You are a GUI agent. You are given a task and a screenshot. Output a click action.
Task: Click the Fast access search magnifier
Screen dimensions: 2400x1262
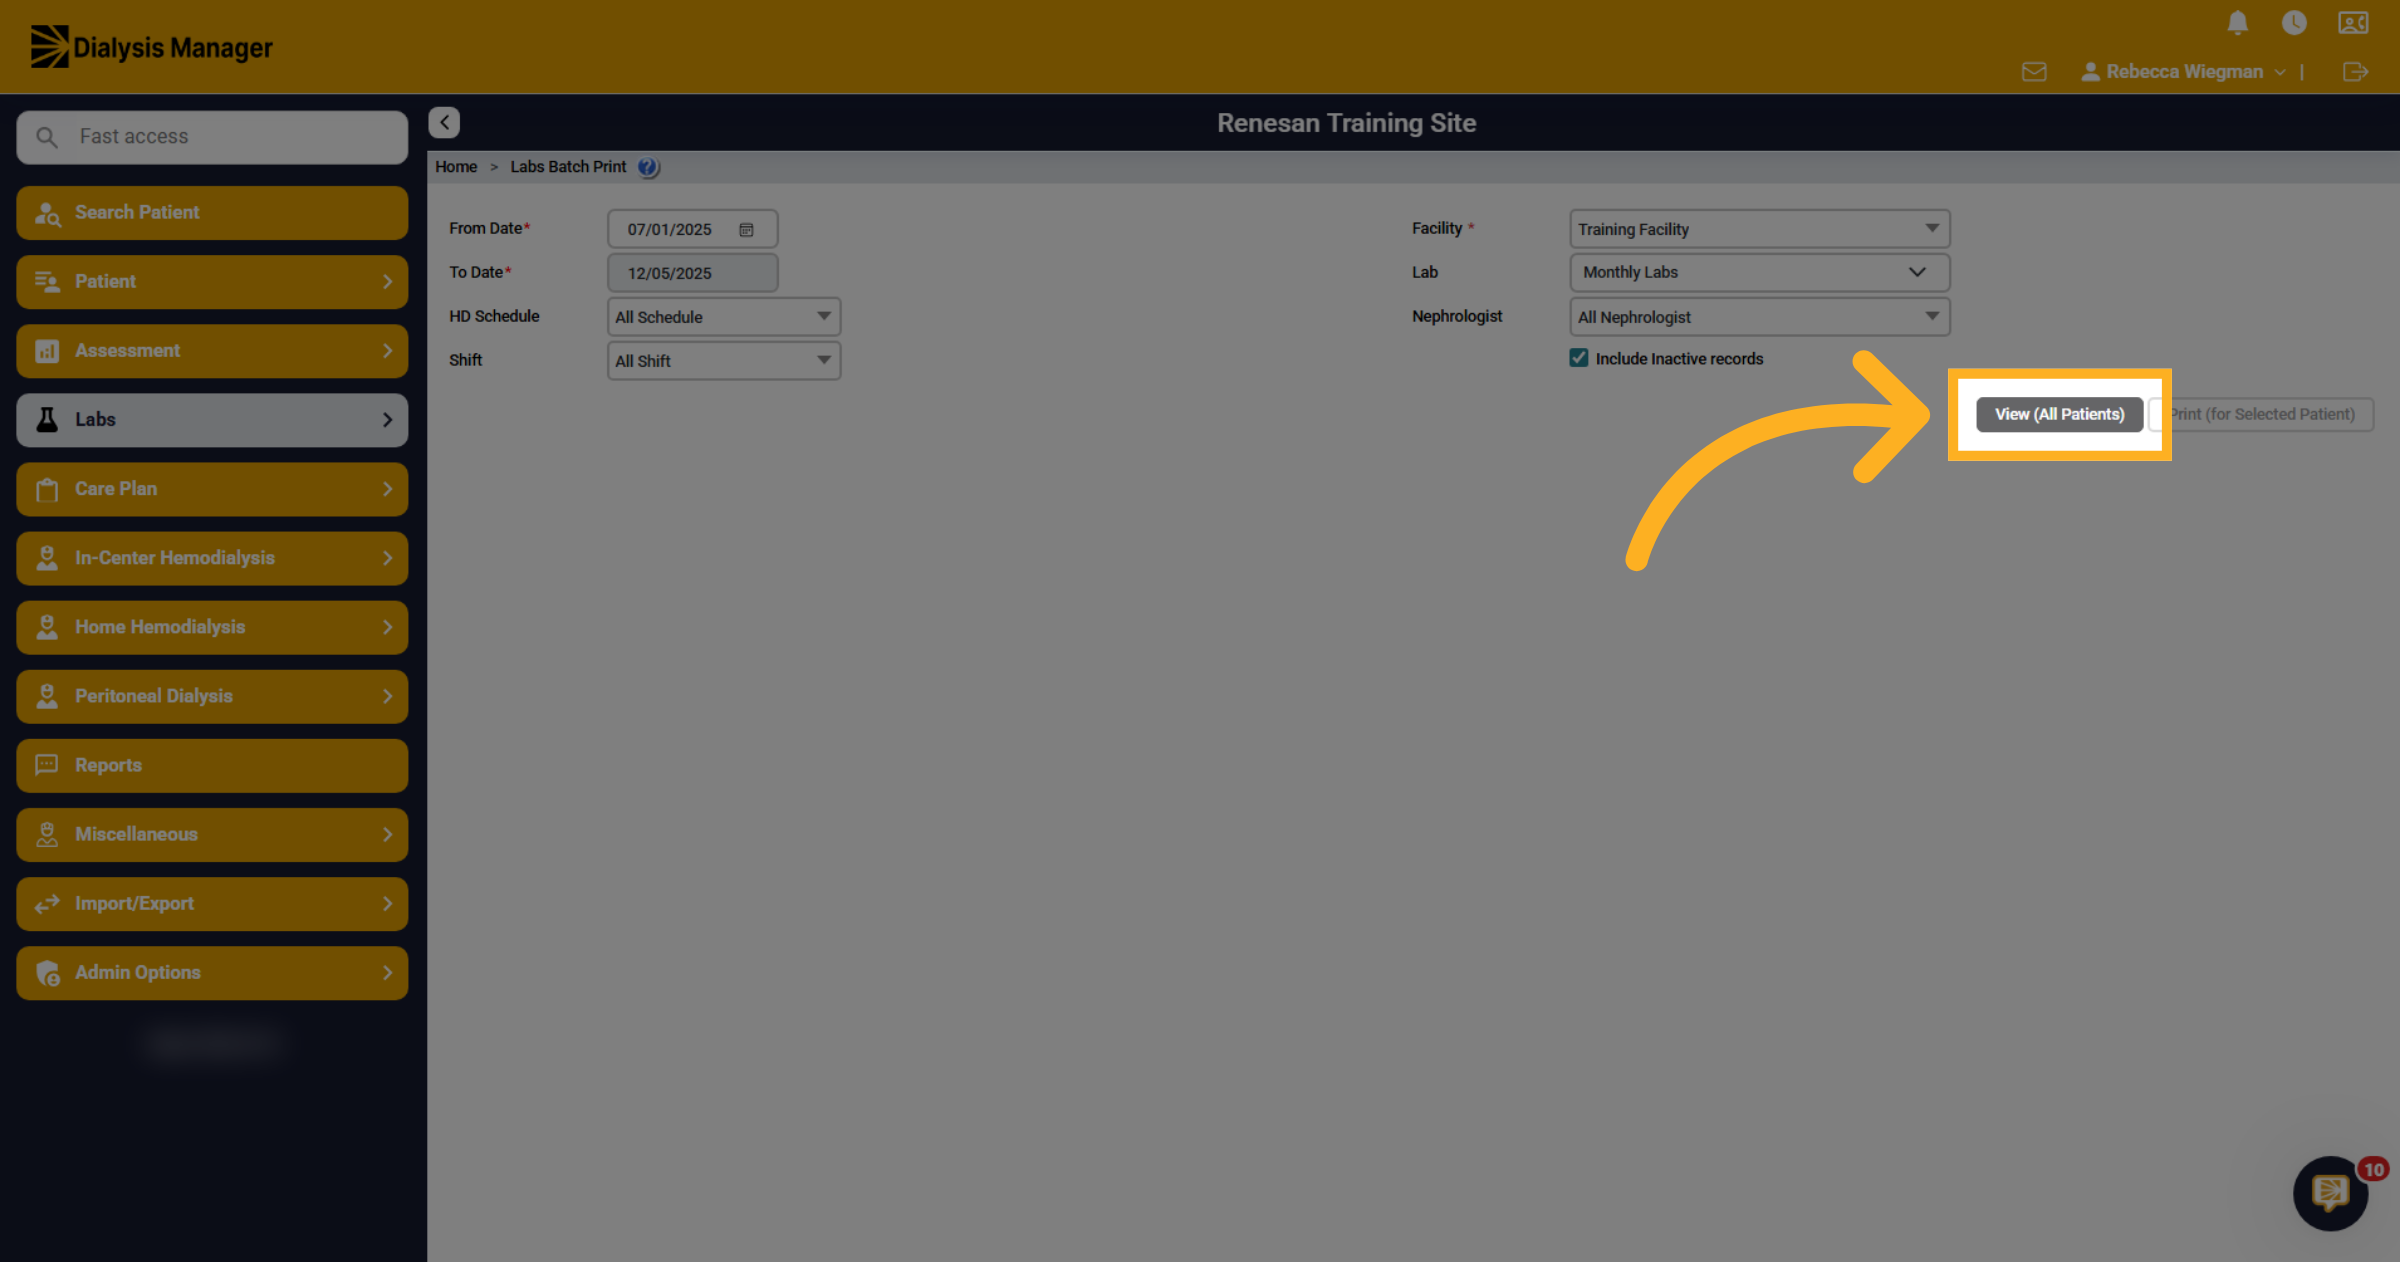[x=47, y=137]
